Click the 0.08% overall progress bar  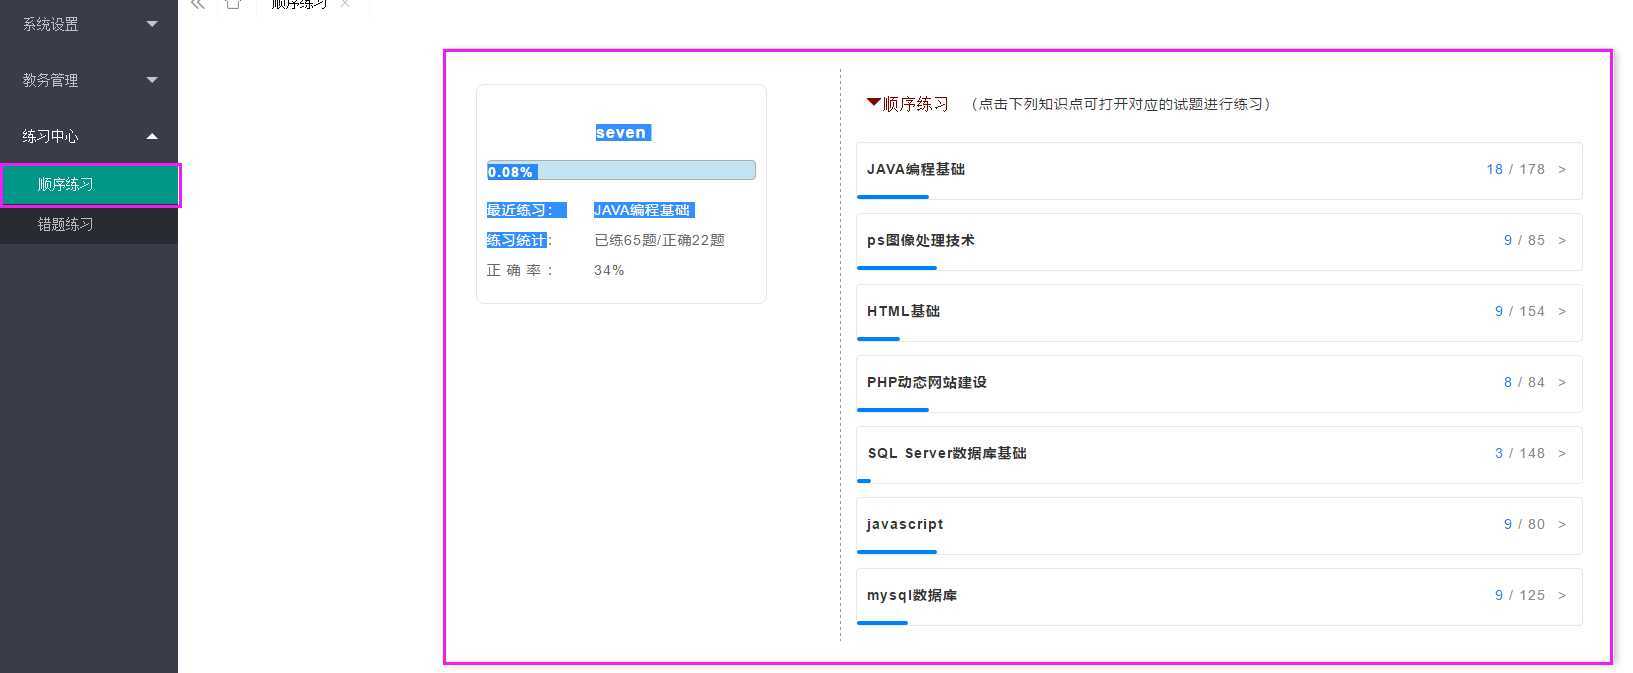[621, 171]
